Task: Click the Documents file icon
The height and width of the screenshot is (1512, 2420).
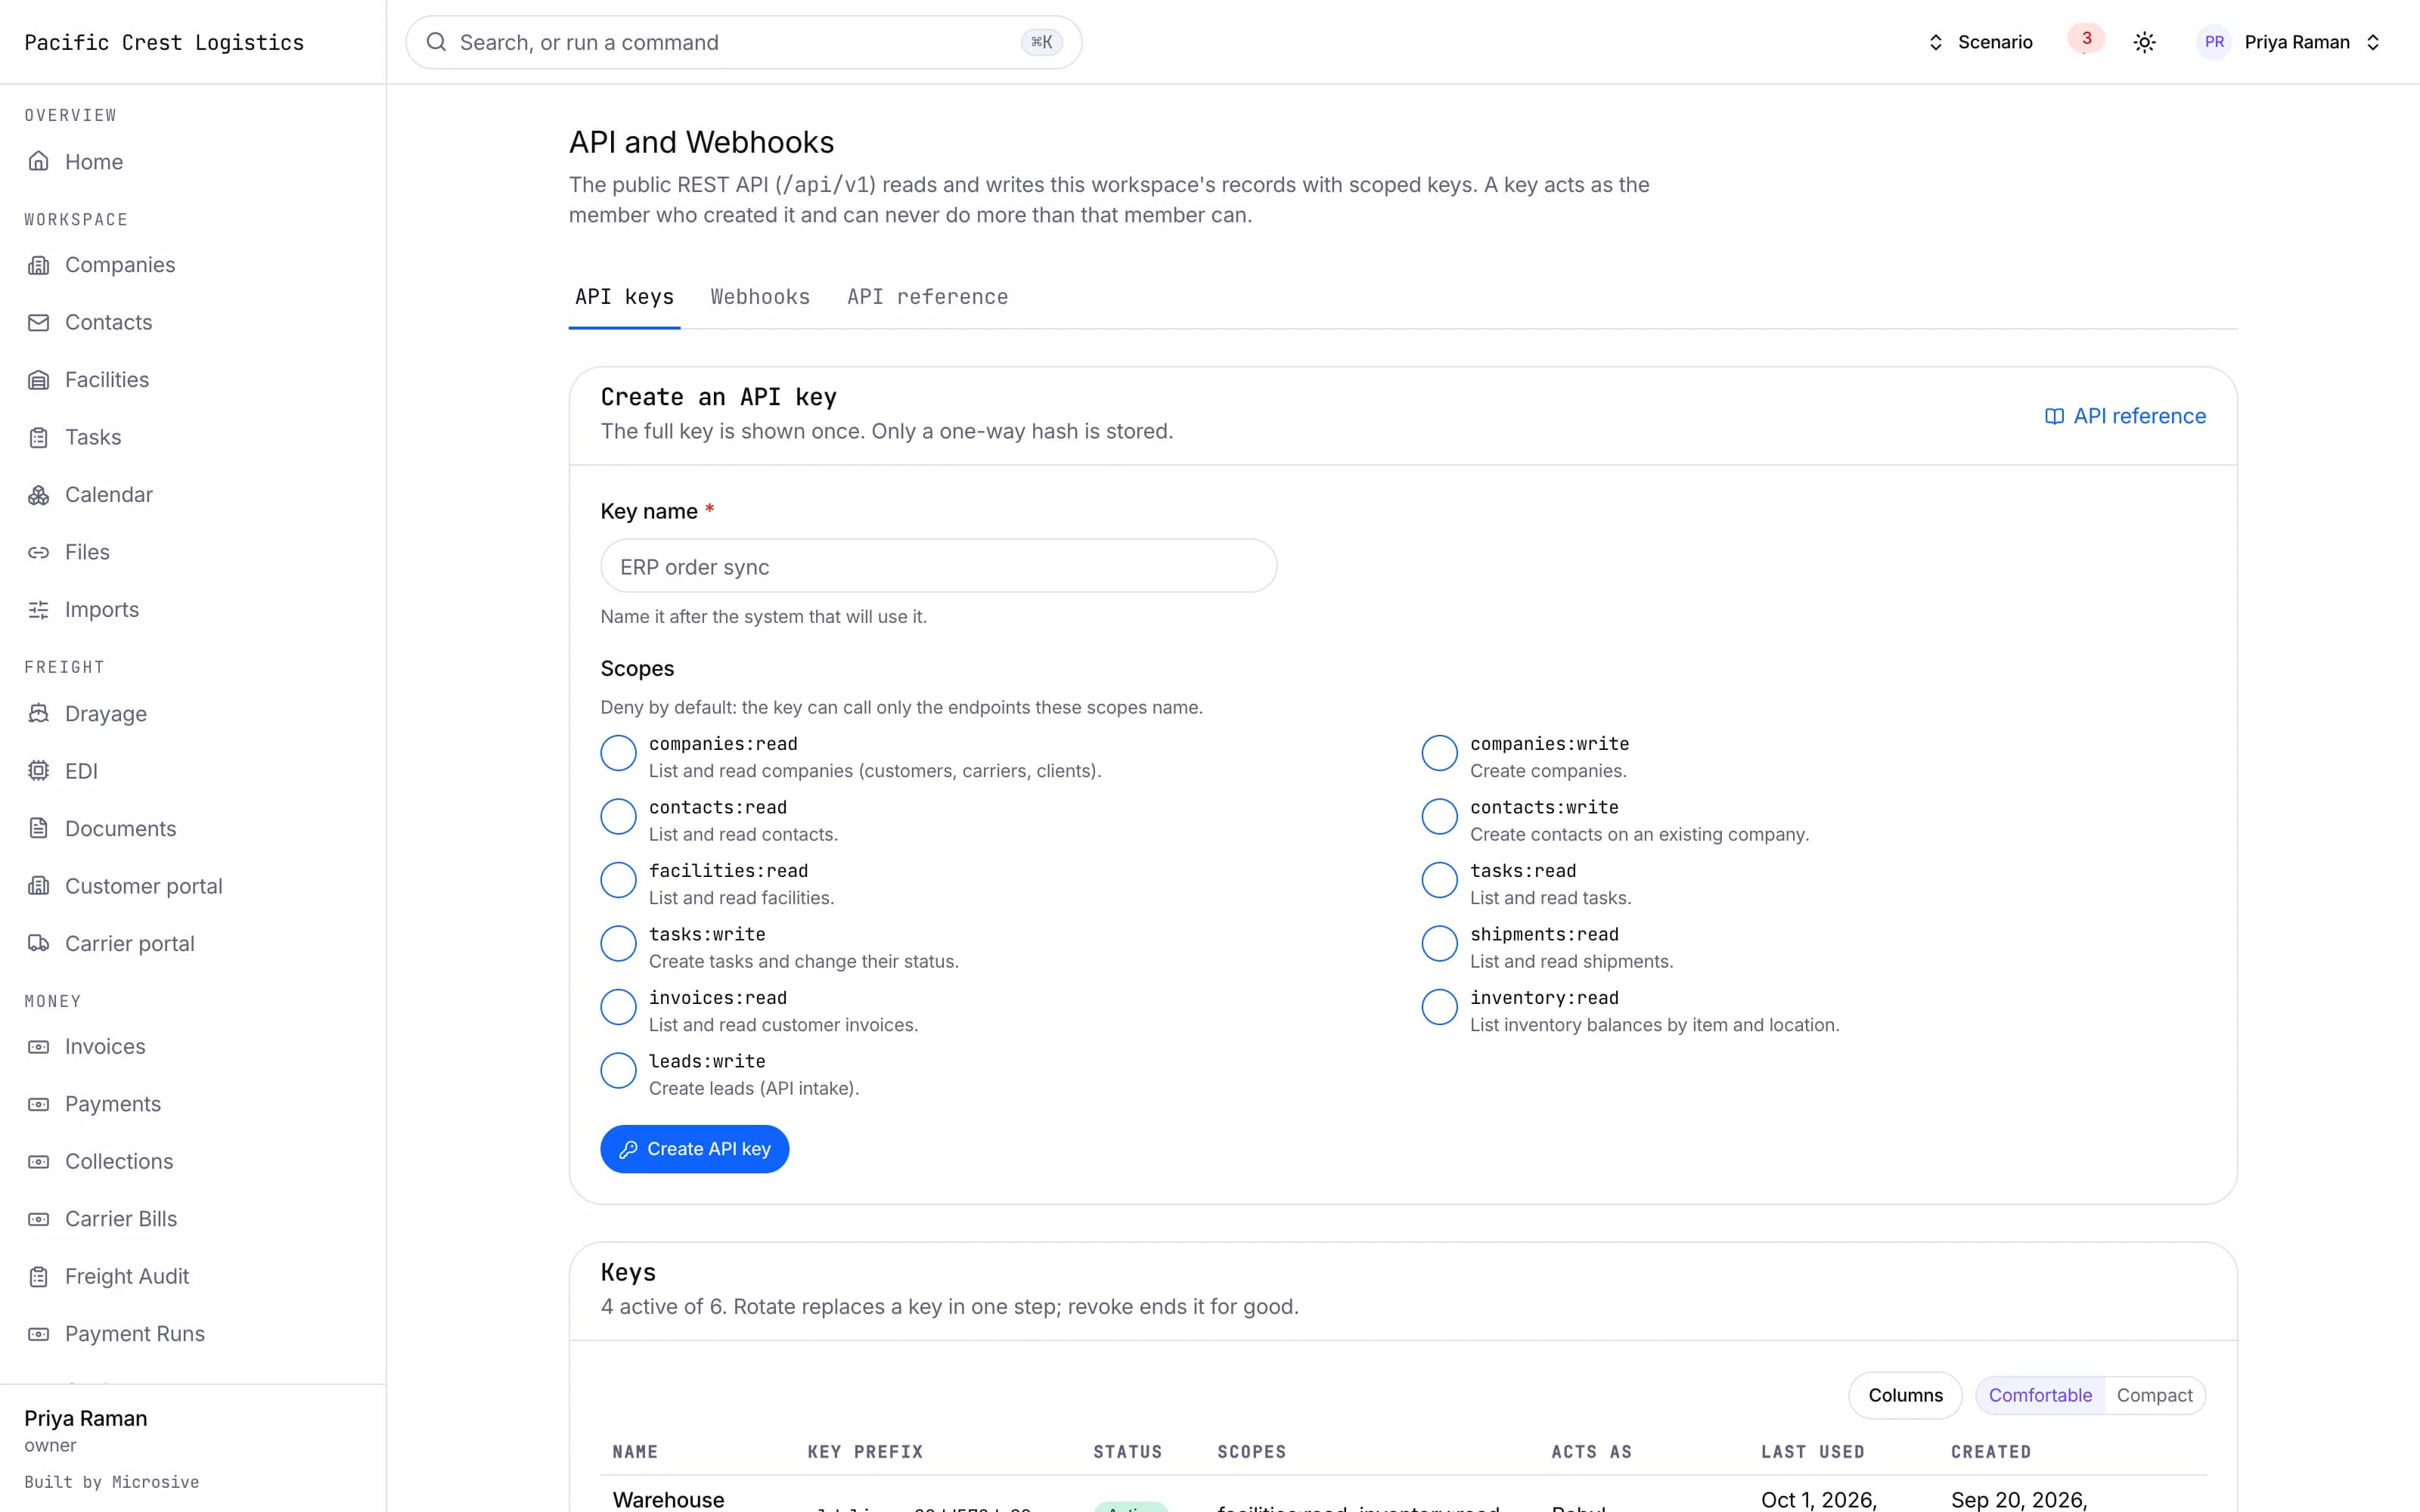Action: pyautogui.click(x=38, y=829)
